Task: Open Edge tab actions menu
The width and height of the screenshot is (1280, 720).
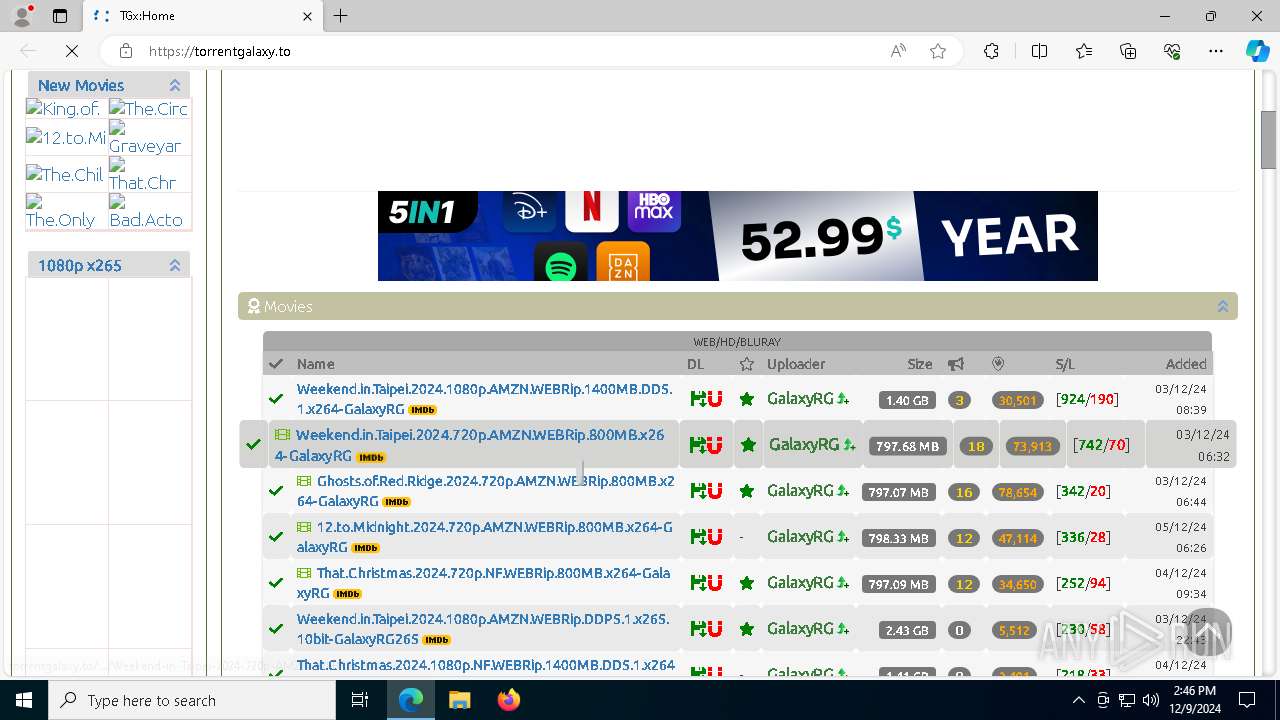Action: point(60,16)
